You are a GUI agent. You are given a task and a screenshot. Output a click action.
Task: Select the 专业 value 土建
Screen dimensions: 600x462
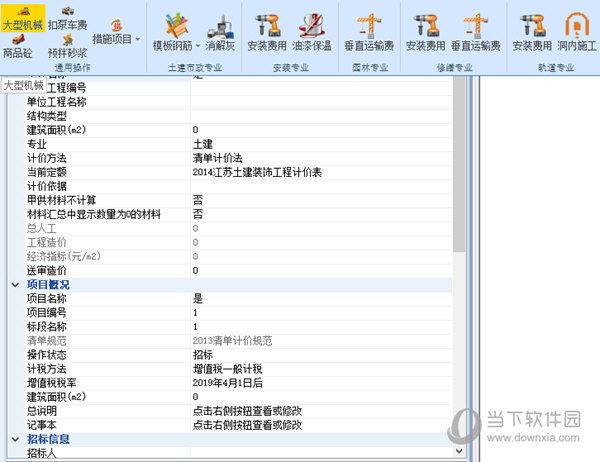tap(203, 144)
